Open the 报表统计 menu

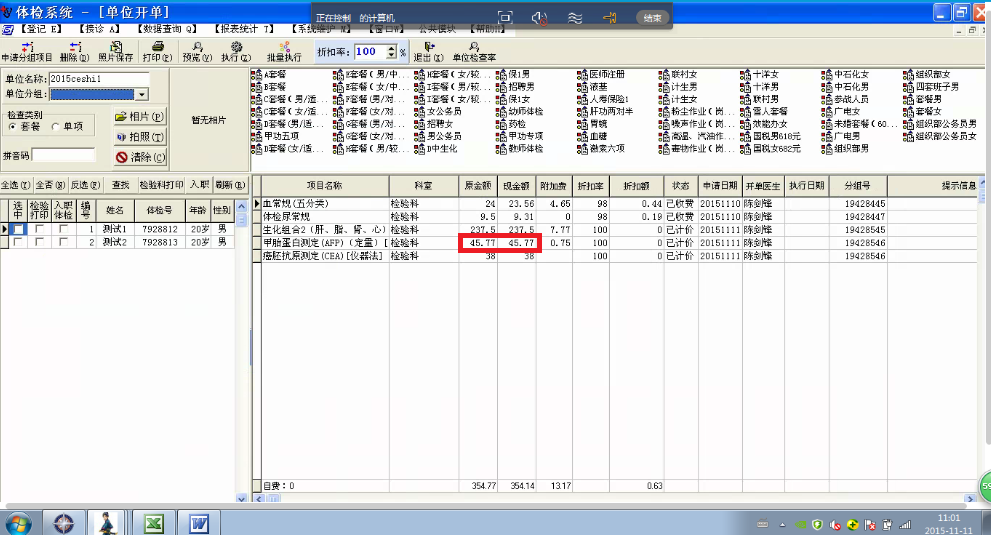[244, 30]
